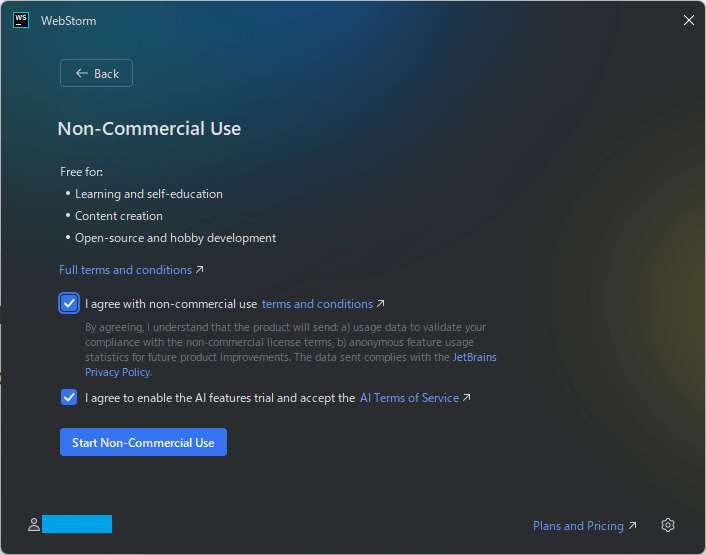The image size is (706, 555).
Task: Open the Full terms and conditions link
Action: point(125,270)
